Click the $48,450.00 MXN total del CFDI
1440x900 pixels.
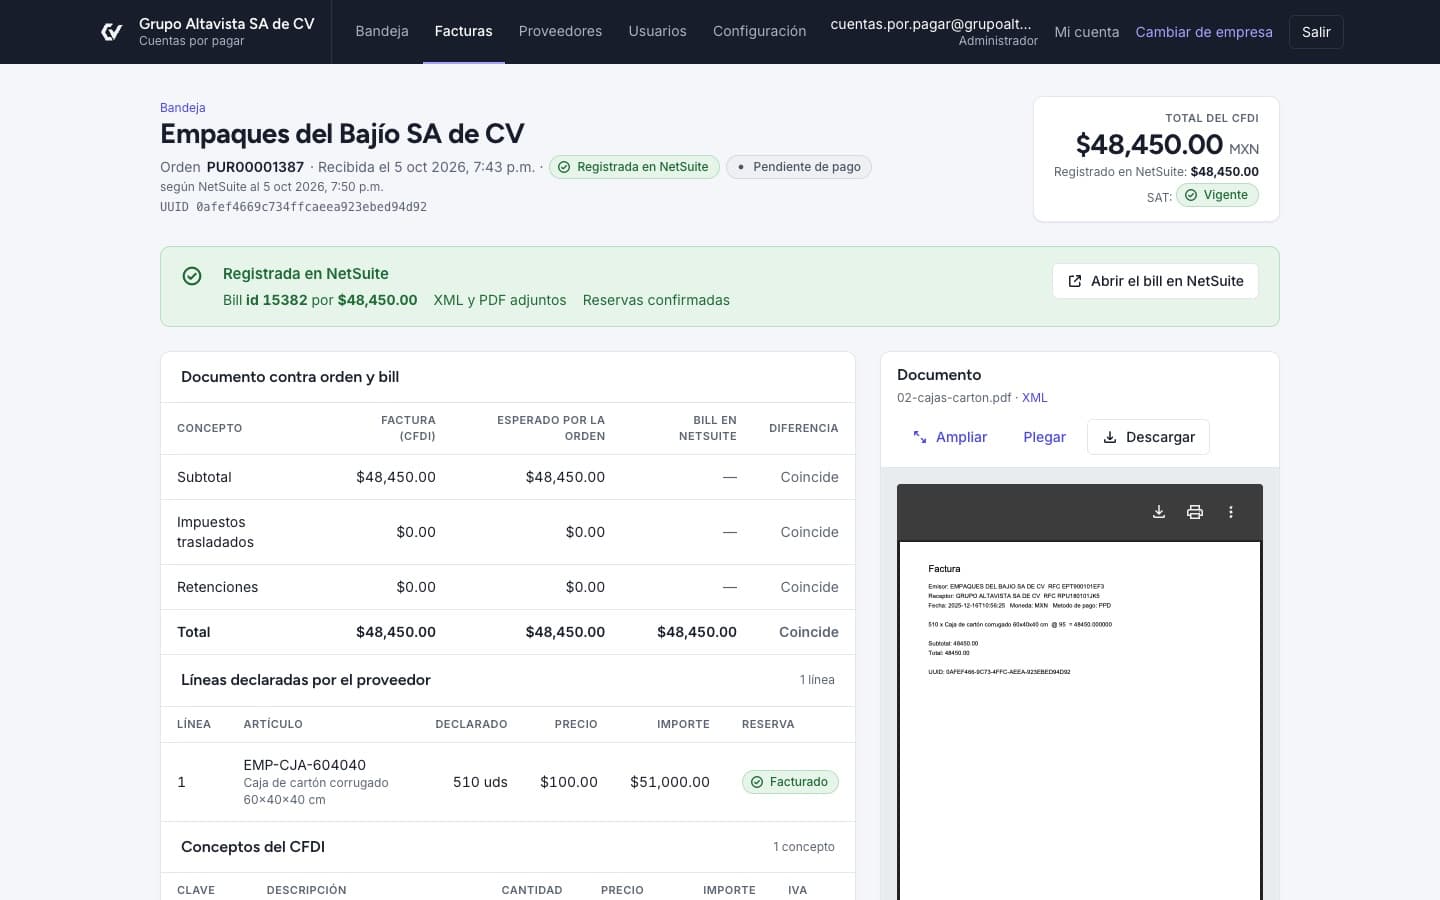(x=1167, y=145)
